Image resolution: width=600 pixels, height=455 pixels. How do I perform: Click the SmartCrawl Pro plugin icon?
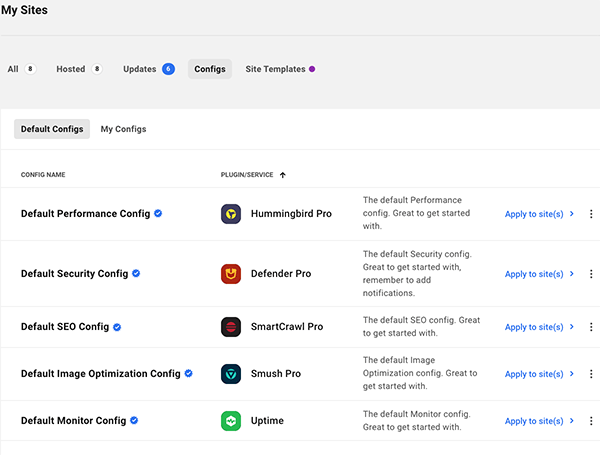tap(232, 327)
